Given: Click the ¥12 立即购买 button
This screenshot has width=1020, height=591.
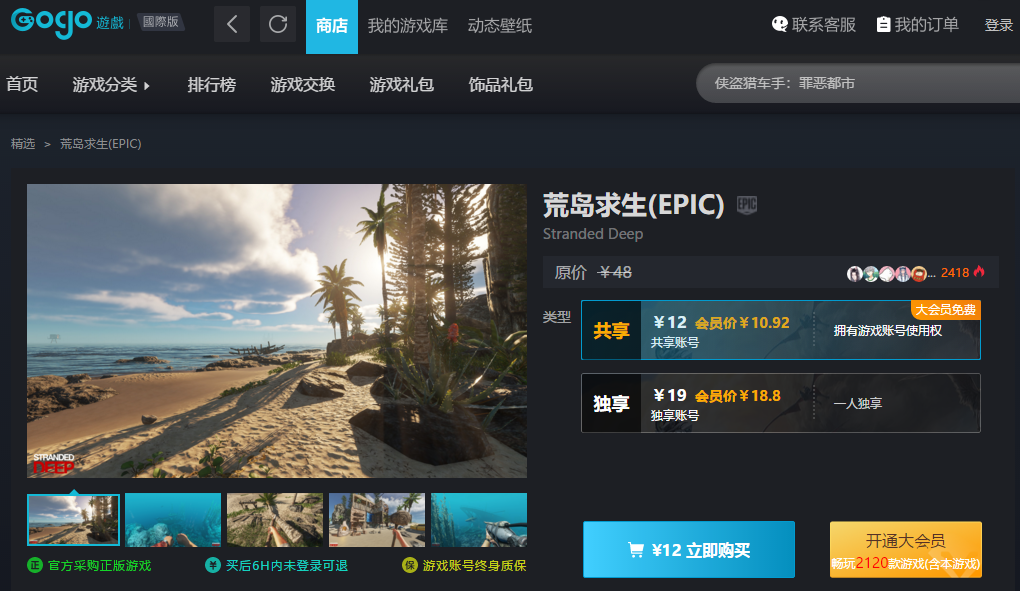Looking at the screenshot, I should tap(689, 549).
